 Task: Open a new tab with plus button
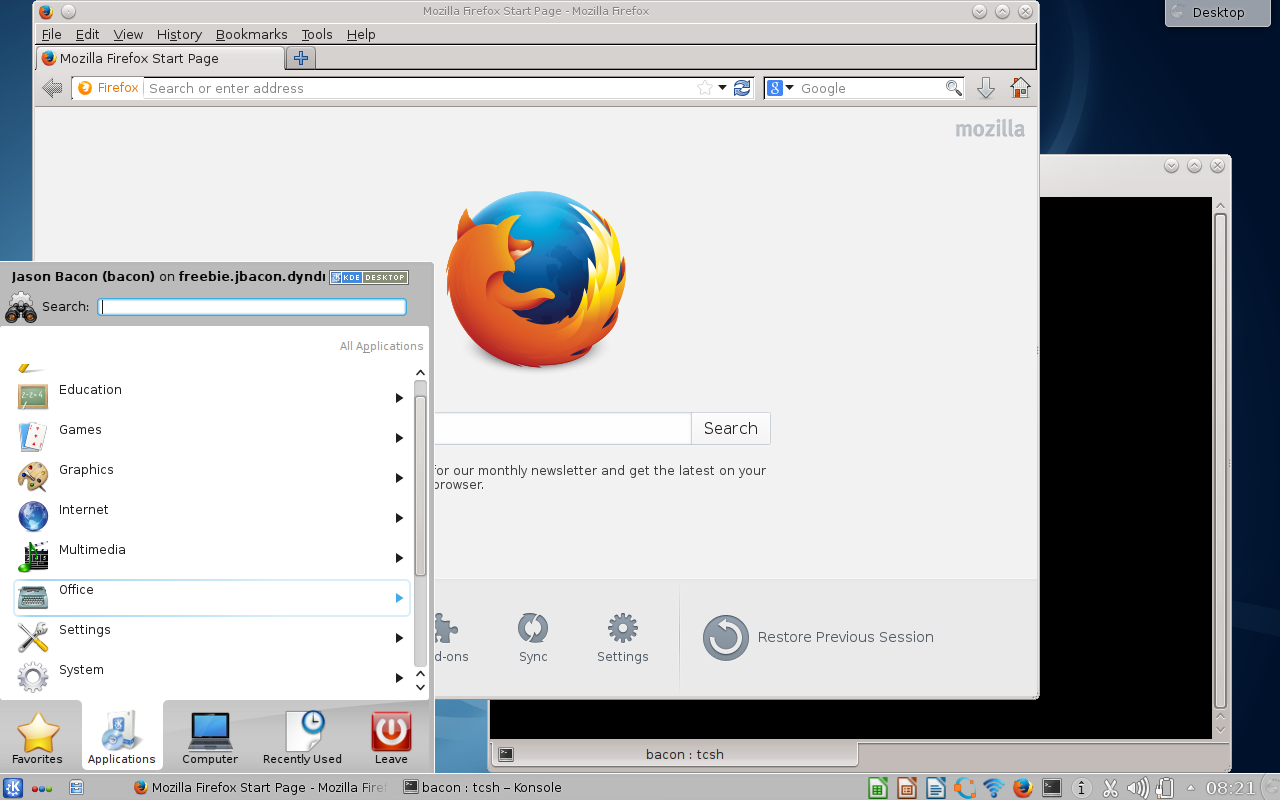(x=301, y=58)
